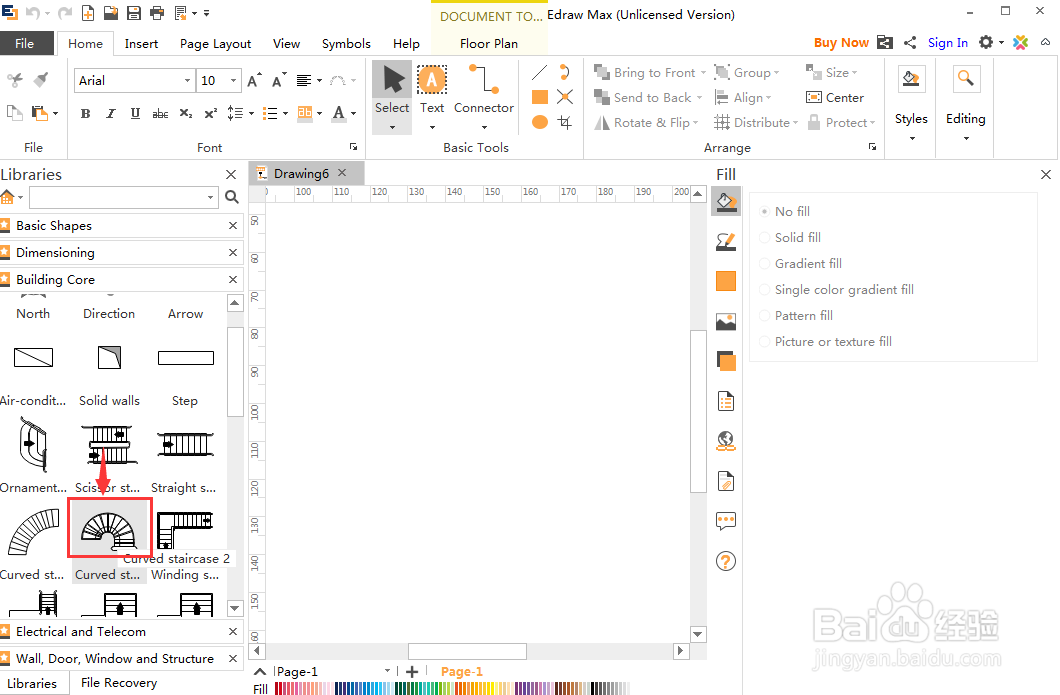
Task: Open the Hyperlink globe panel icon
Action: click(726, 441)
